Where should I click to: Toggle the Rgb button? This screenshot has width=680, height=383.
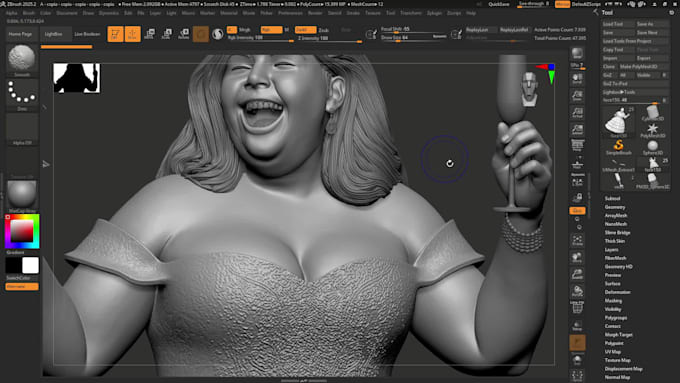pyautogui.click(x=271, y=29)
